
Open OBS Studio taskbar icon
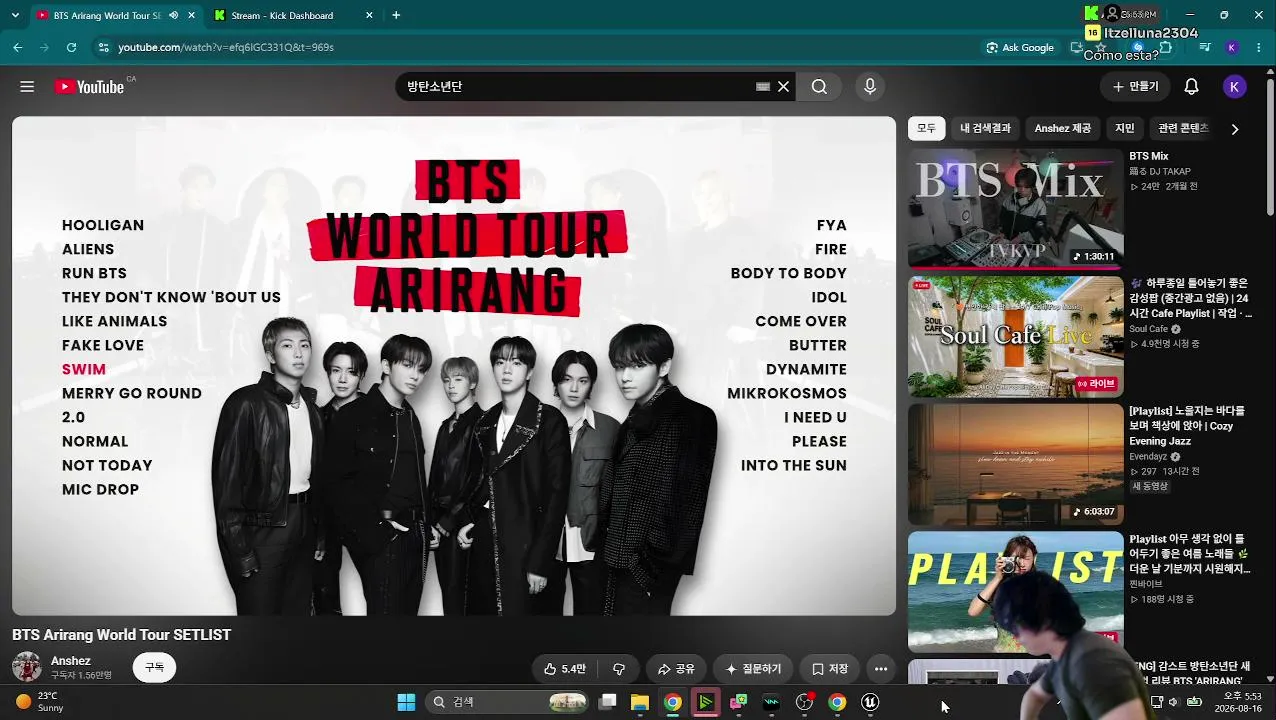pyautogui.click(x=804, y=702)
